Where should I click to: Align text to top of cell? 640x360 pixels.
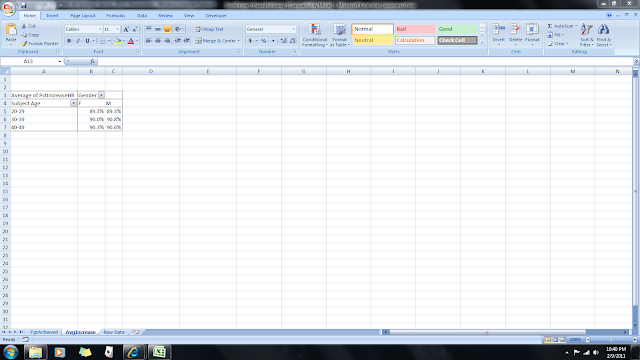tap(149, 29)
